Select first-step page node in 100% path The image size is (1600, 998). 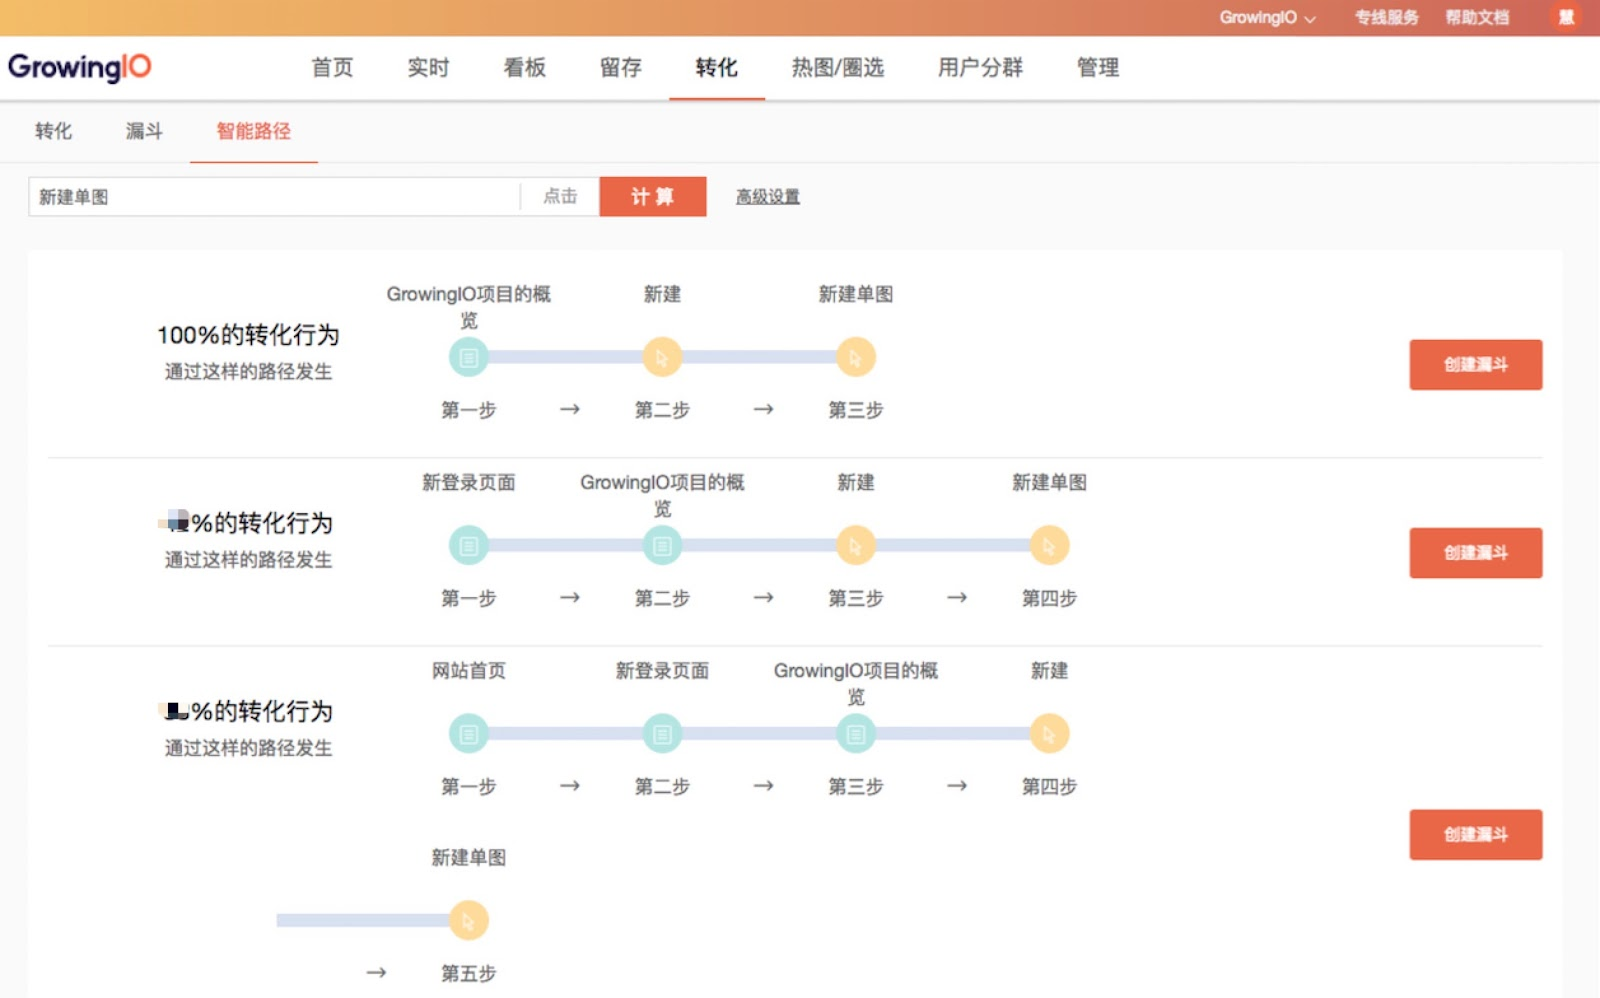[x=468, y=357]
